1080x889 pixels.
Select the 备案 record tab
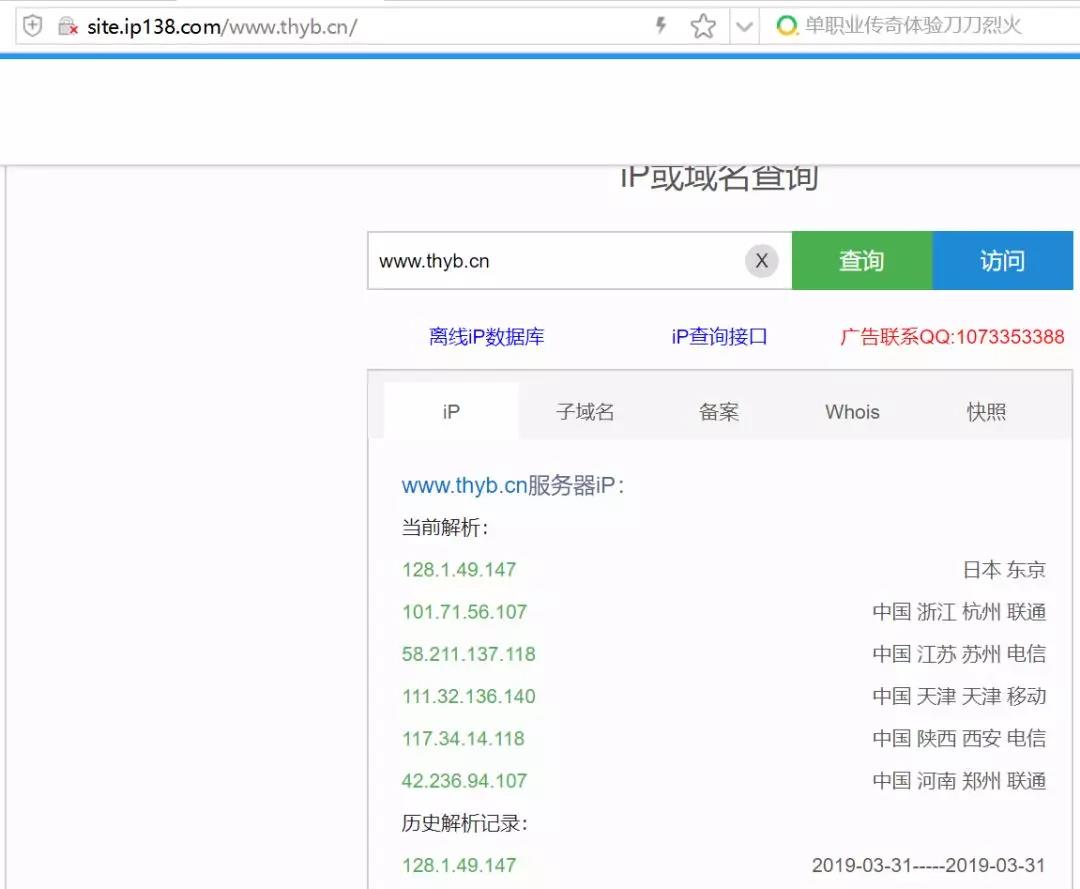[718, 411]
